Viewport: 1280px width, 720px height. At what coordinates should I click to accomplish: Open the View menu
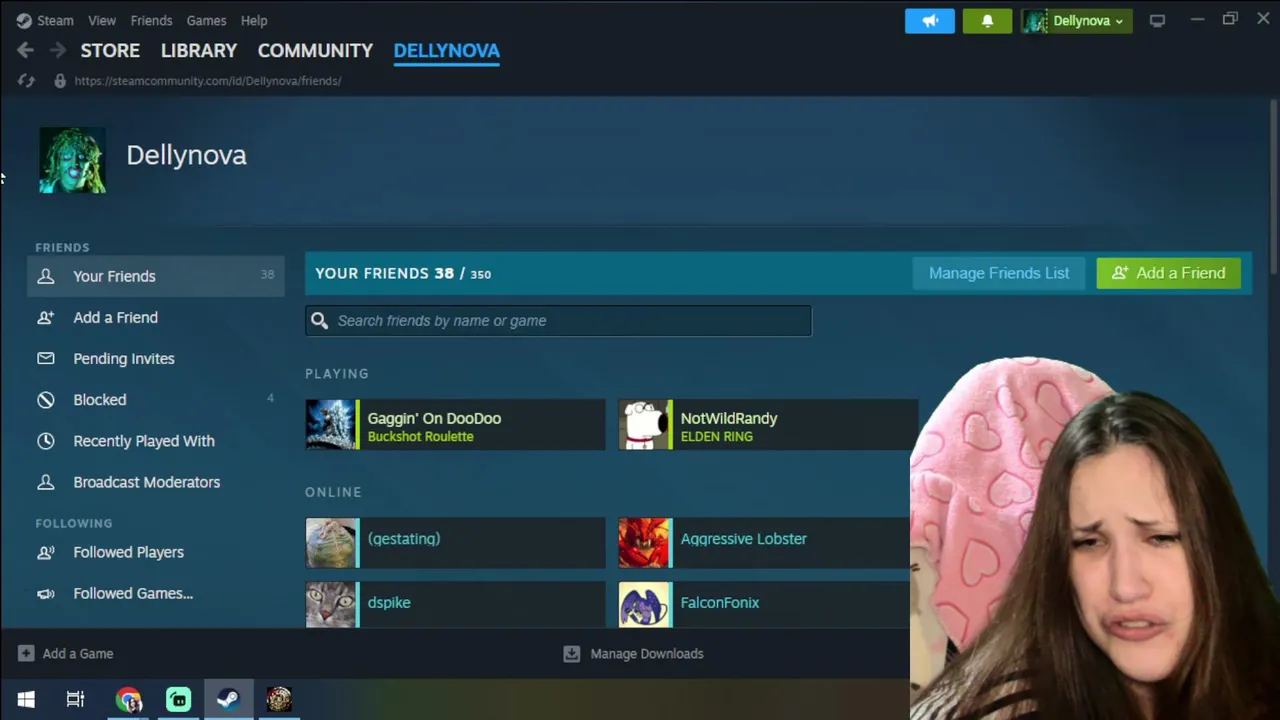coord(102,20)
